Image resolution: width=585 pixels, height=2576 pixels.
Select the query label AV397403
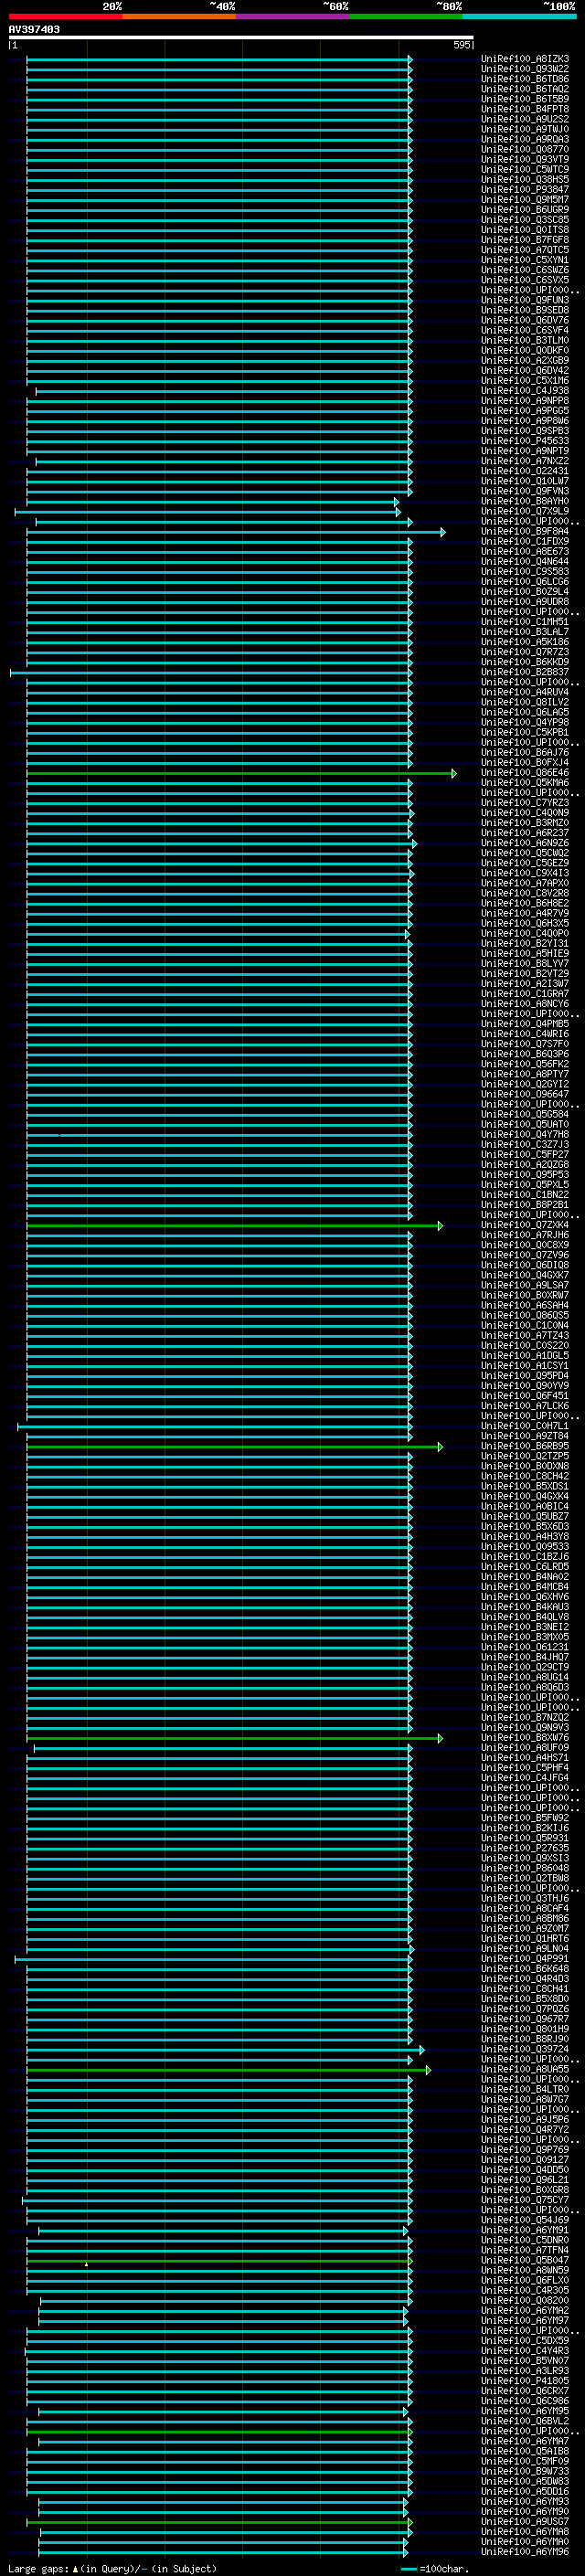(34, 29)
